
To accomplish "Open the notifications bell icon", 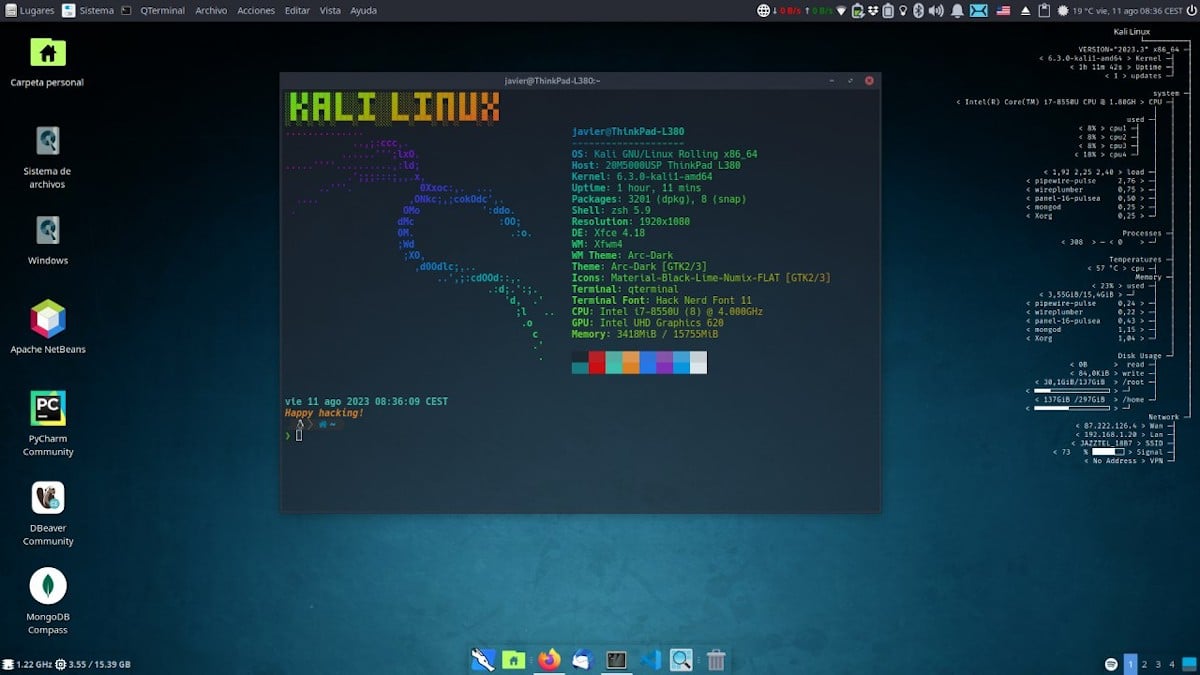I will coord(957,11).
